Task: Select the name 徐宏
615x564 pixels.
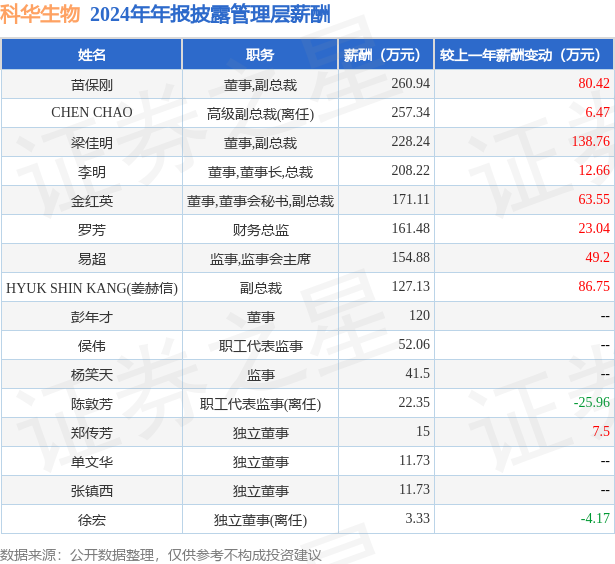Action: coord(92,520)
